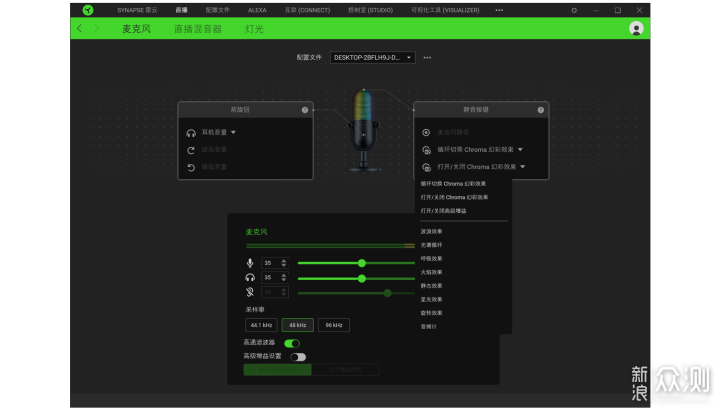Click help icon on the 静音按键 panel

pos(540,110)
